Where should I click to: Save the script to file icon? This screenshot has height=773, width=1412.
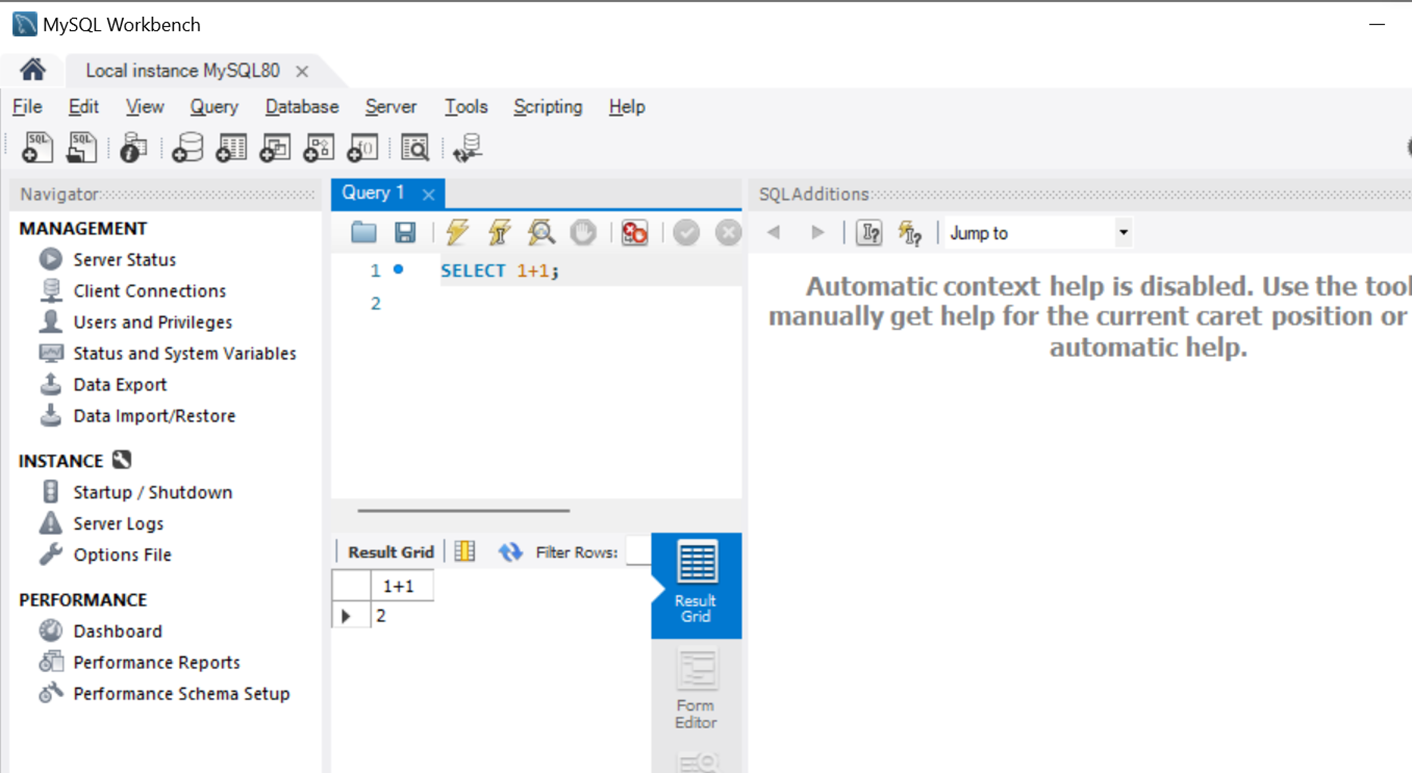pyautogui.click(x=405, y=232)
